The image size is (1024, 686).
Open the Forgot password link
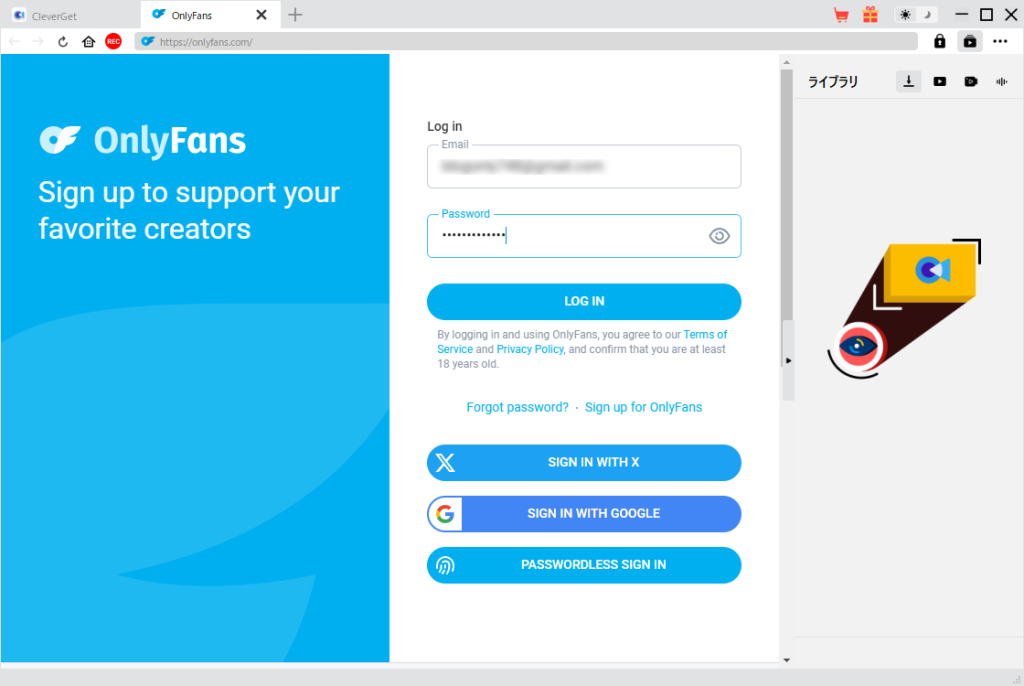point(517,407)
